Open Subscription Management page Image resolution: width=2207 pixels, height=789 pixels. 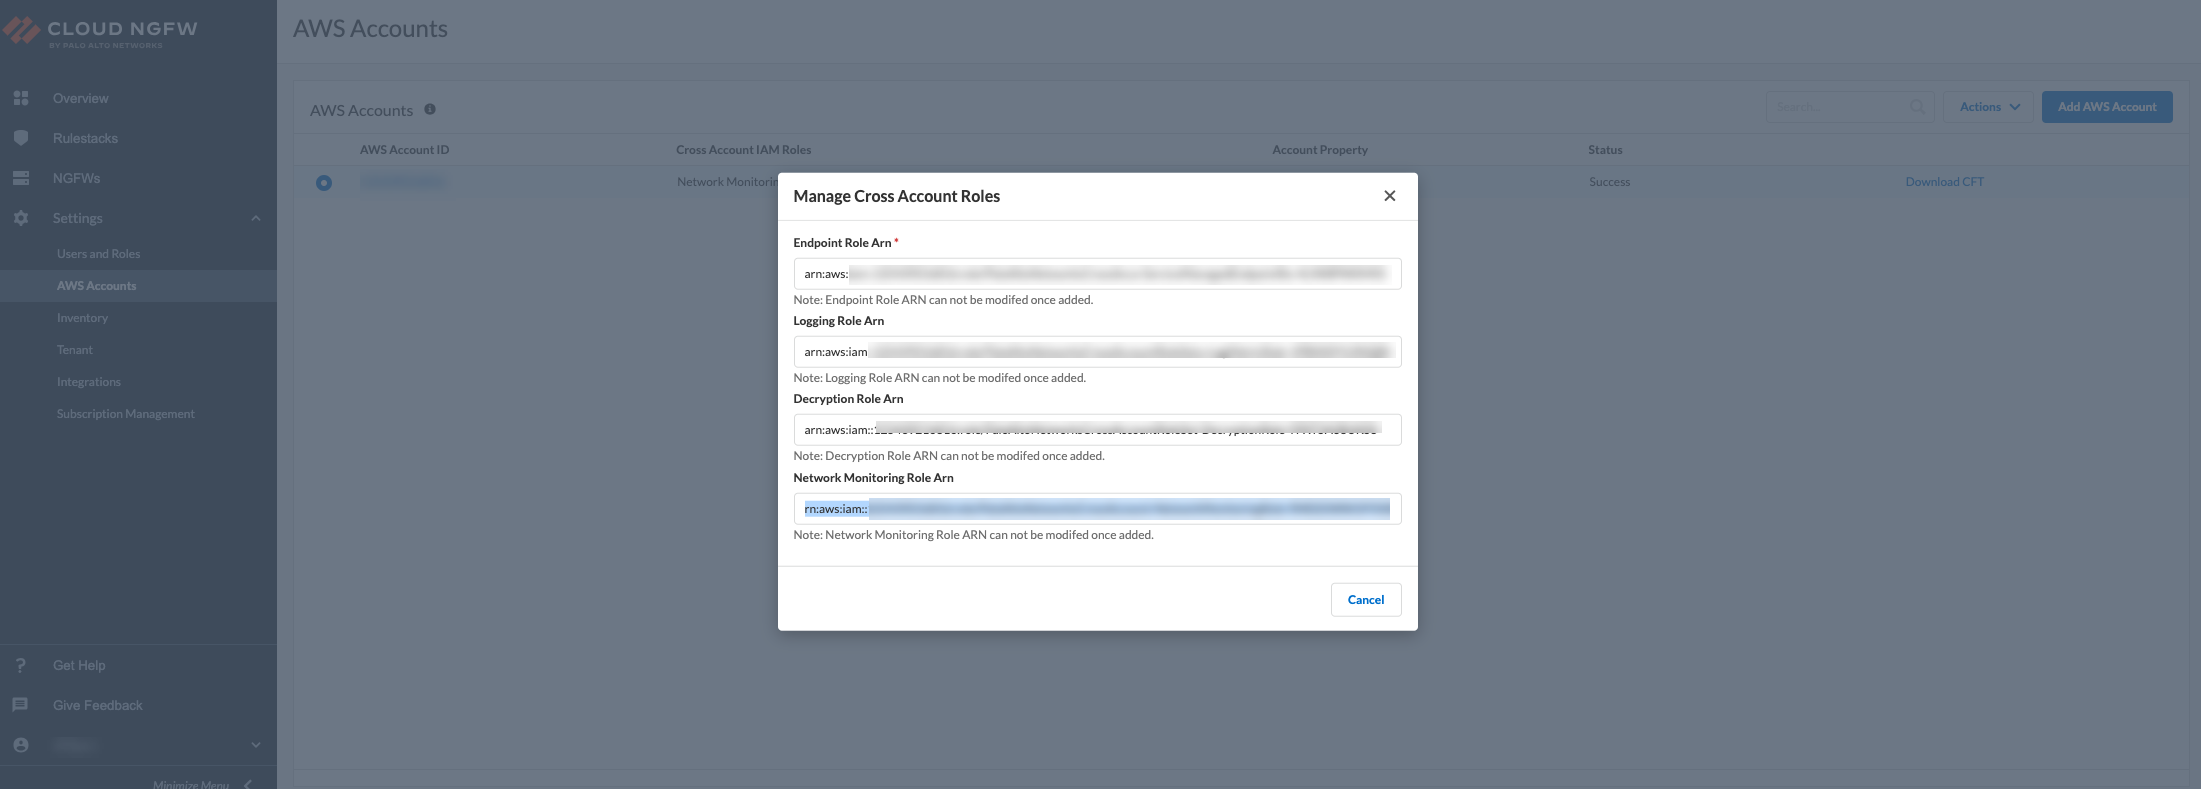click(x=125, y=414)
